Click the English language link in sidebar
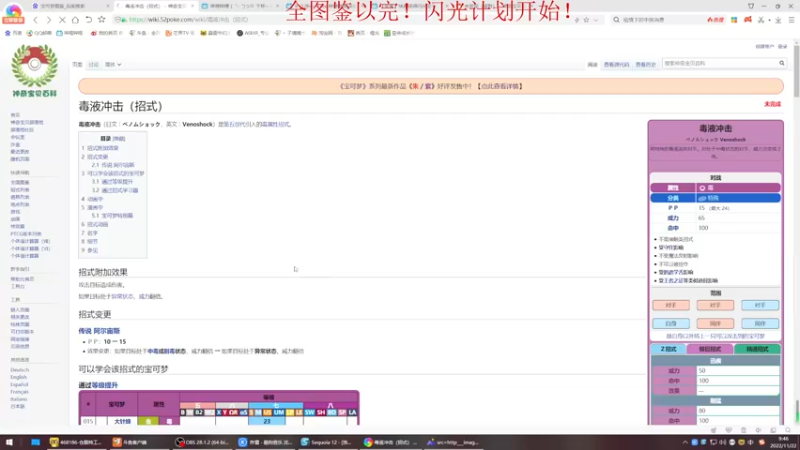Viewport: 800px width, 450px height. [x=18, y=377]
